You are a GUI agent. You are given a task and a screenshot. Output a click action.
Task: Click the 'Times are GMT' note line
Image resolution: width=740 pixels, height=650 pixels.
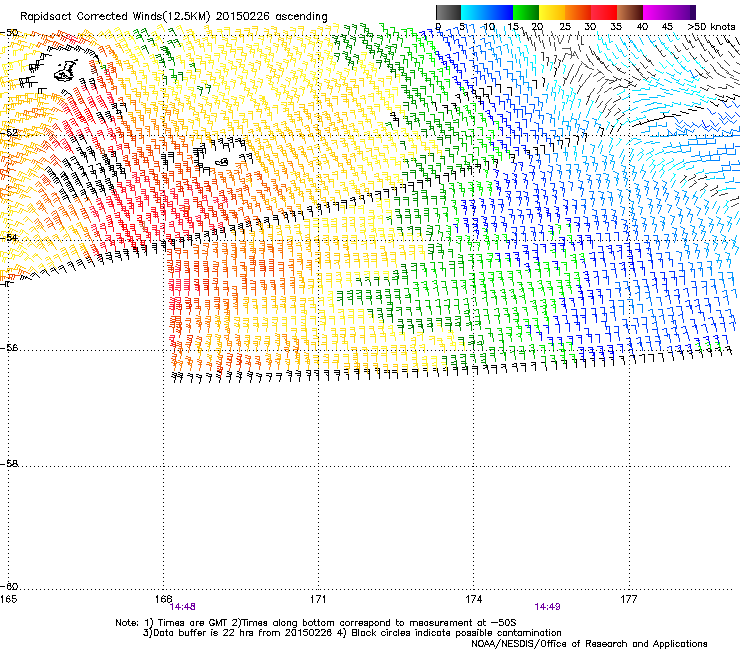pyautogui.click(x=316, y=623)
